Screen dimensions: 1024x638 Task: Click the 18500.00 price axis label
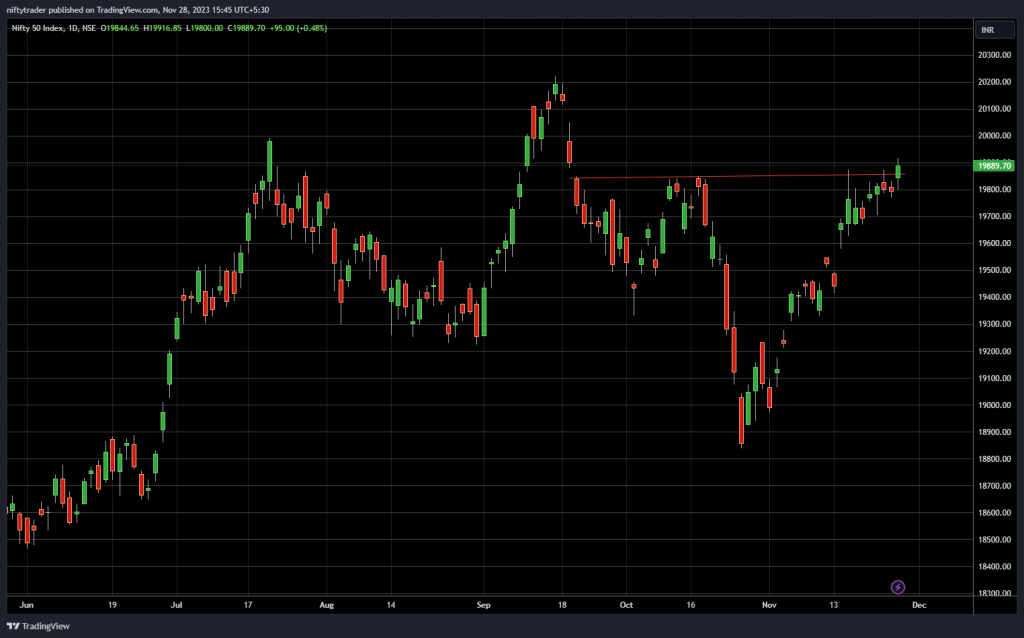994,539
